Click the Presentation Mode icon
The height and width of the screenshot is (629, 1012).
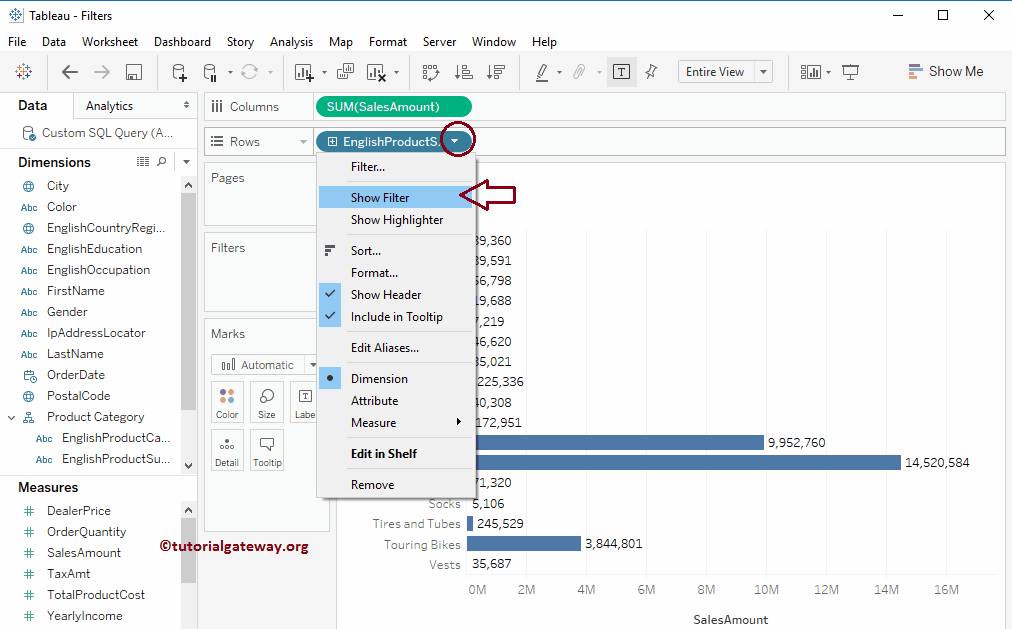pos(851,72)
